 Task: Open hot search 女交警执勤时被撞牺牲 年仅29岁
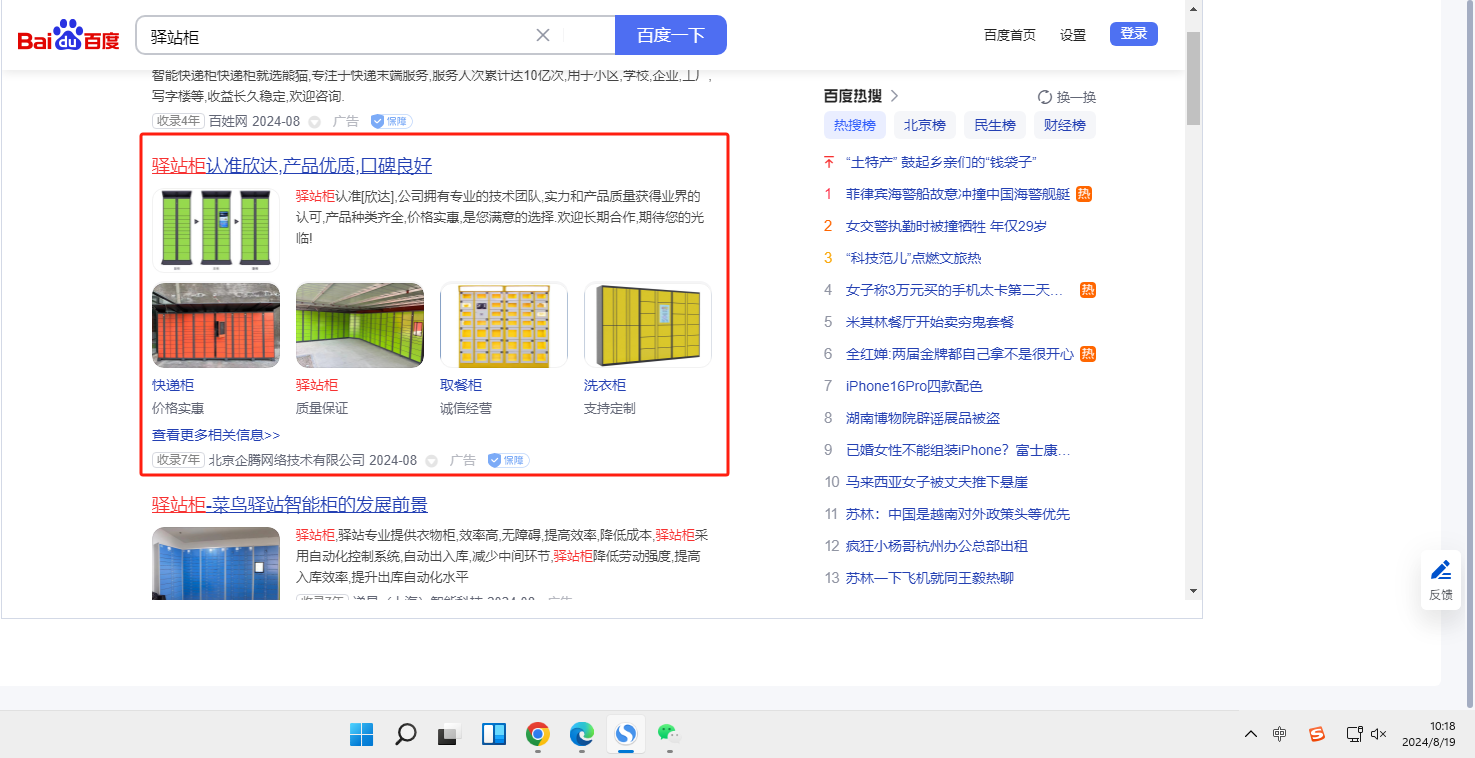click(x=946, y=226)
